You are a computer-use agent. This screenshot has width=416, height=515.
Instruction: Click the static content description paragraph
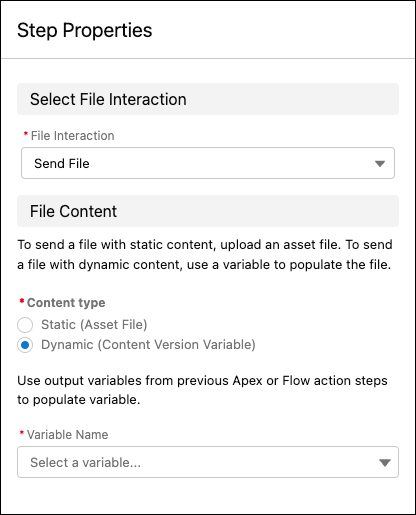pyautogui.click(x=205, y=255)
